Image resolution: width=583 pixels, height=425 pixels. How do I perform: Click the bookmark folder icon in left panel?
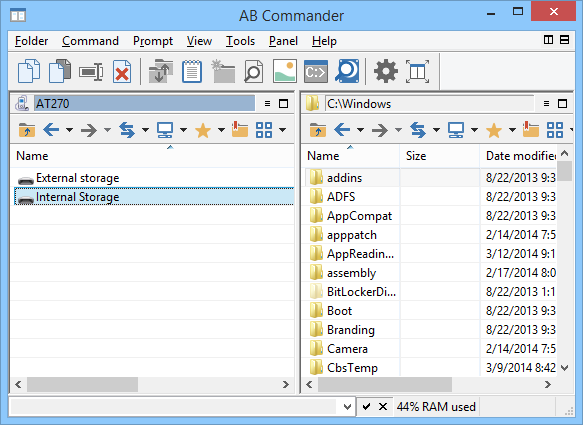[240, 129]
